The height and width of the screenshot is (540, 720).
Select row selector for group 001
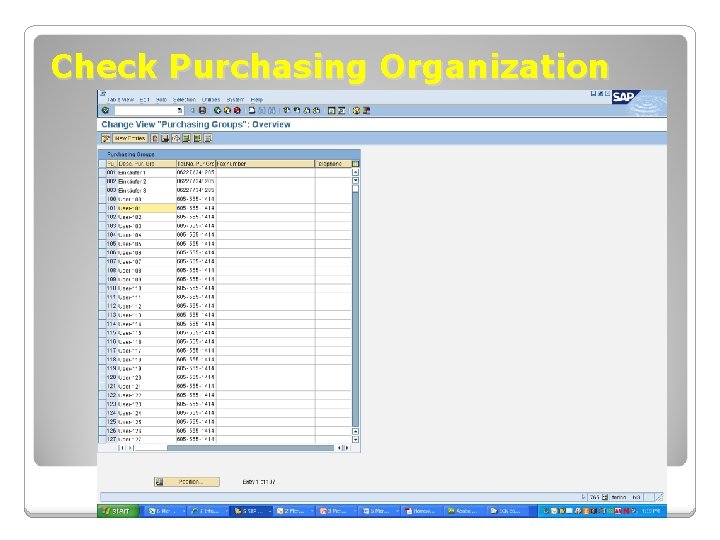click(x=102, y=172)
